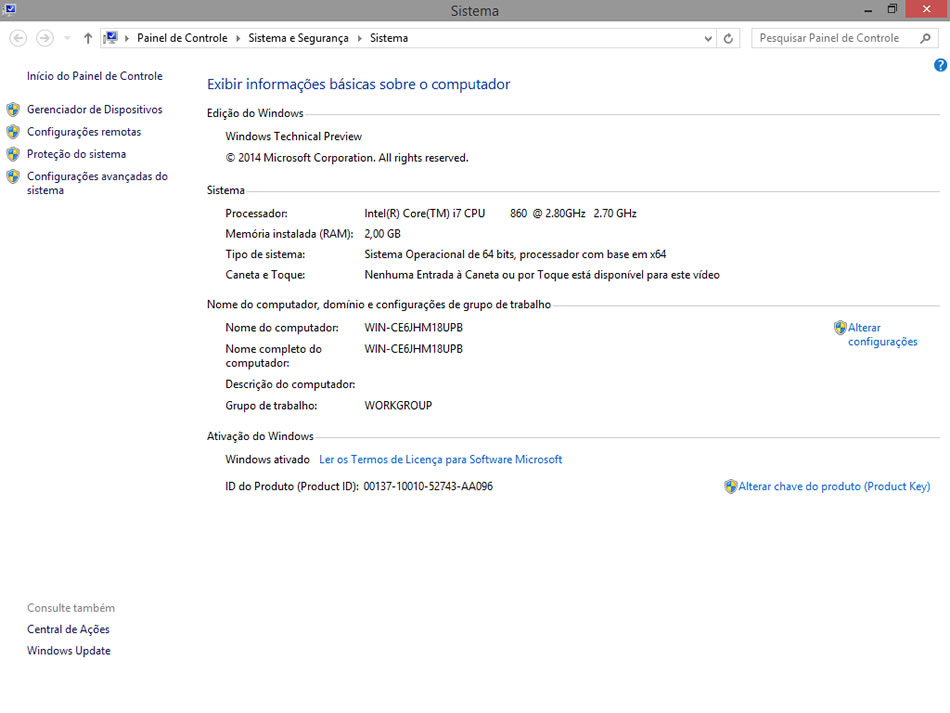Refresh the System page
Viewport: 950px width, 713px height.
click(728, 39)
